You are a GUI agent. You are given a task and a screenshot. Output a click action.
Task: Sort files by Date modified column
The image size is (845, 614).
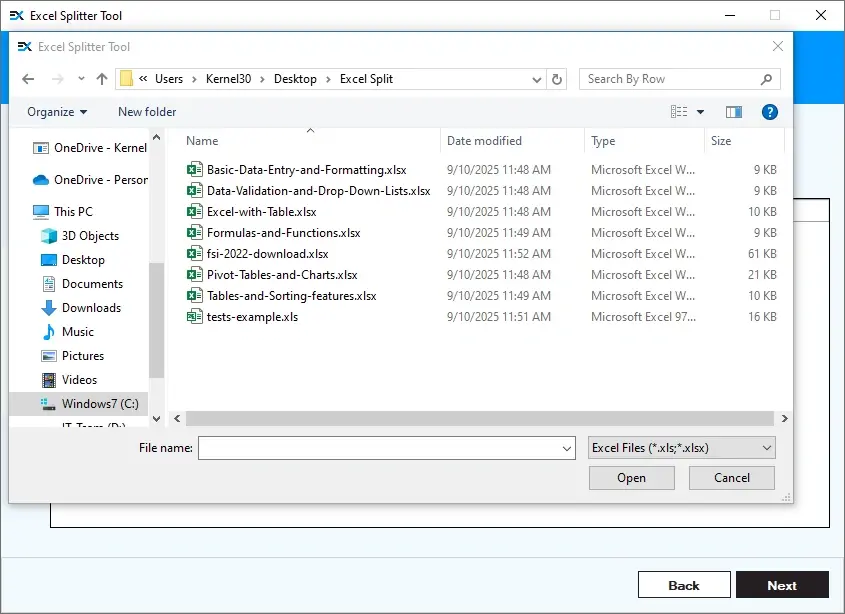click(x=484, y=141)
